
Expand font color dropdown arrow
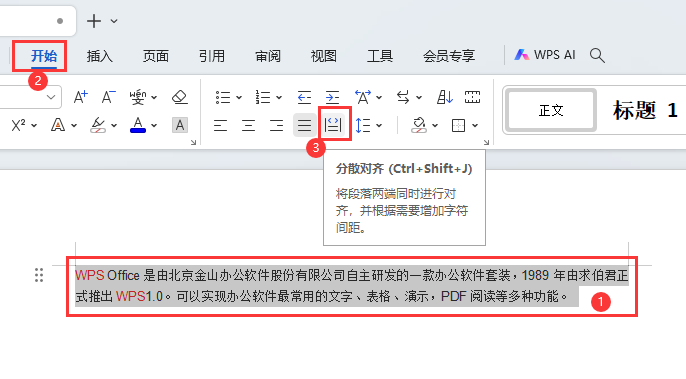[154, 126]
